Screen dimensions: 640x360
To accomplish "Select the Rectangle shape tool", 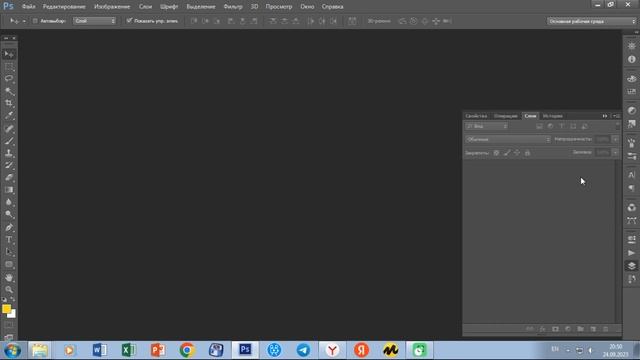I will click(x=9, y=264).
